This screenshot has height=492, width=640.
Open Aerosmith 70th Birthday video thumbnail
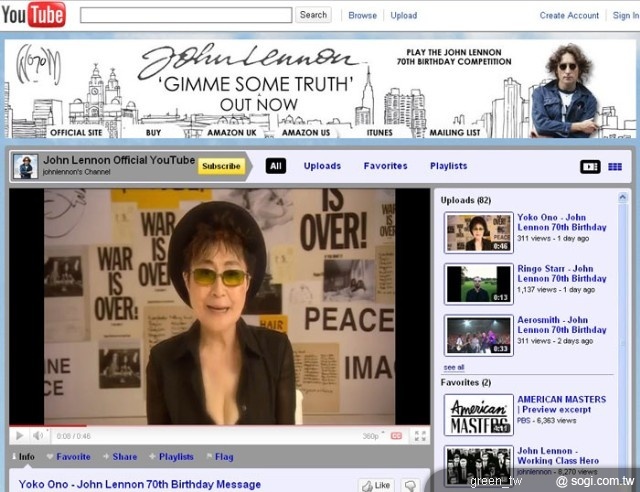pyautogui.click(x=478, y=335)
